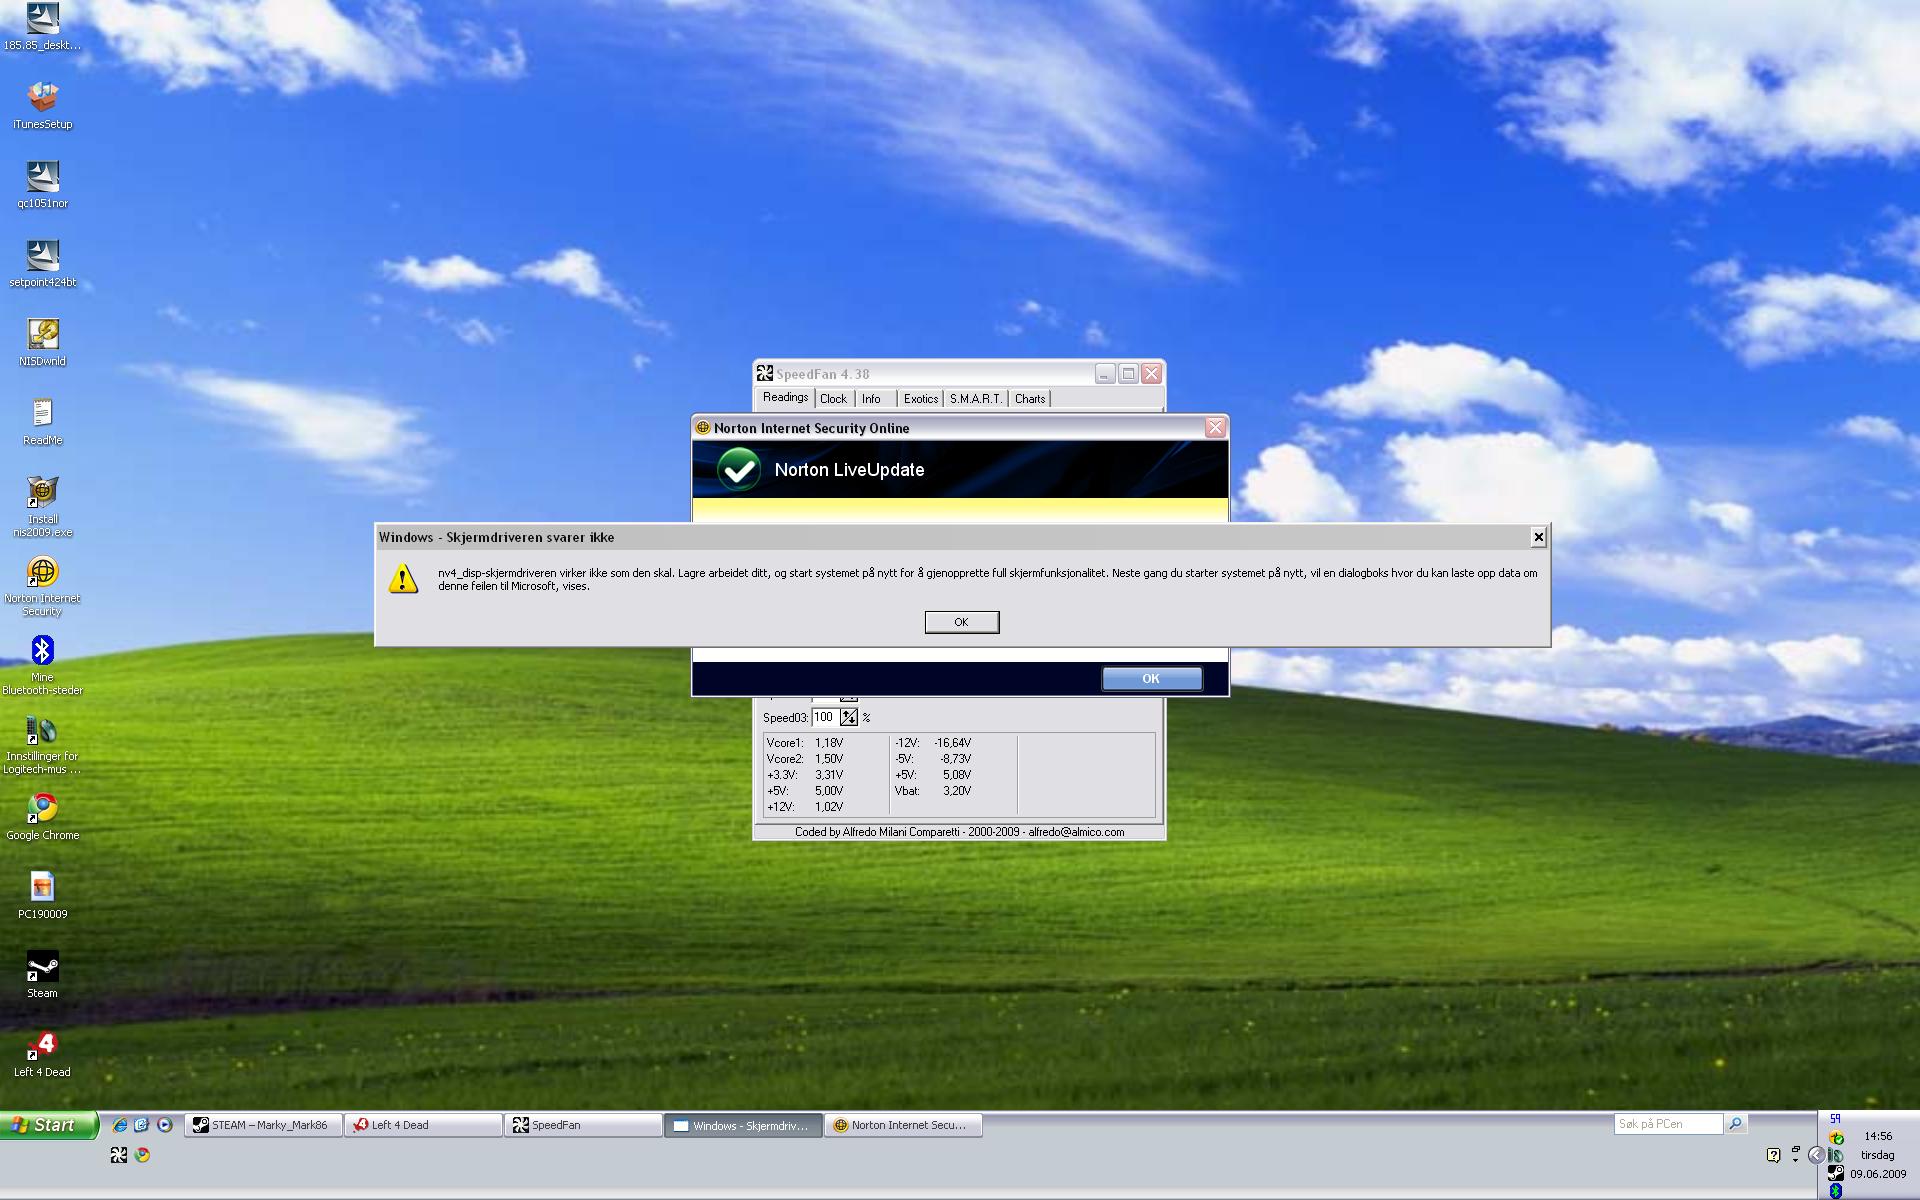Open the PC190009 file icon

pyautogui.click(x=42, y=895)
